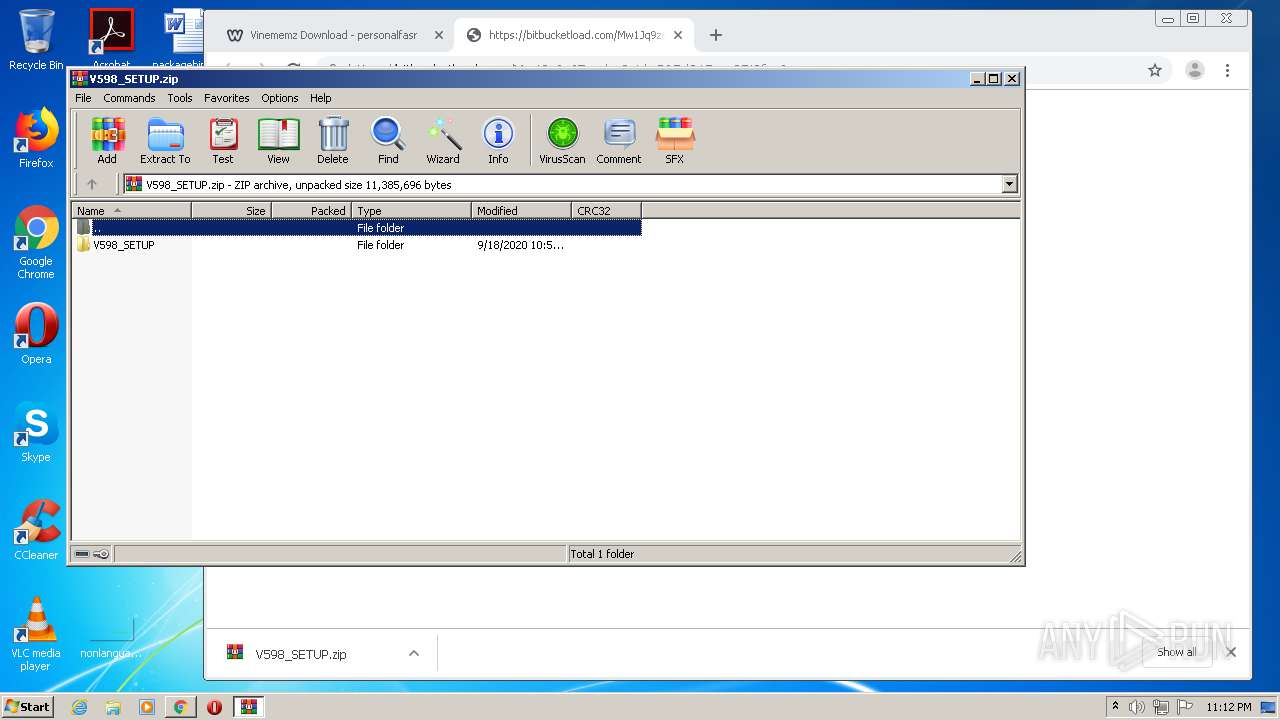Viewport: 1280px width, 720px height.
Task: Open Skype desktop shortcut
Action: point(36,432)
